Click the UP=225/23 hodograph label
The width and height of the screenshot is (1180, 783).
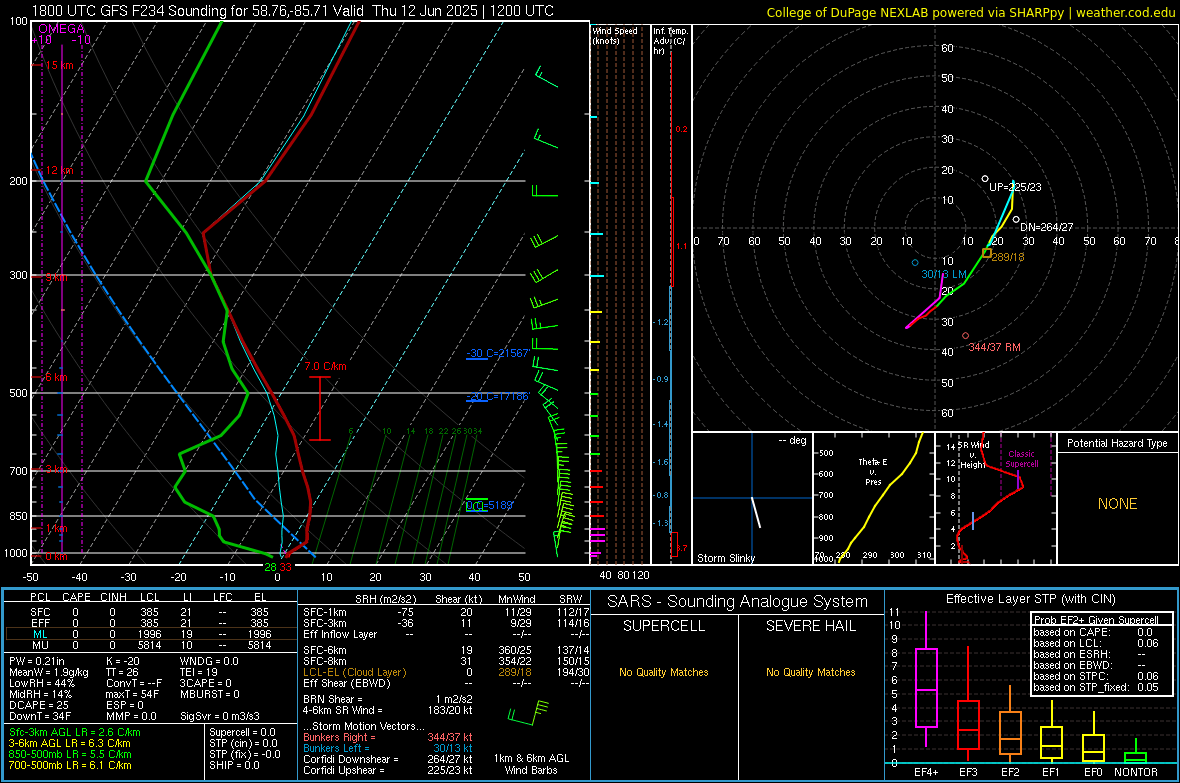point(1015,187)
